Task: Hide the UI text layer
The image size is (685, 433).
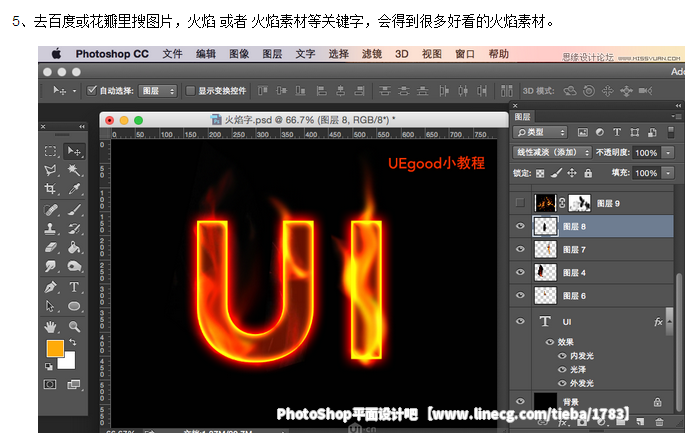Action: [x=520, y=321]
